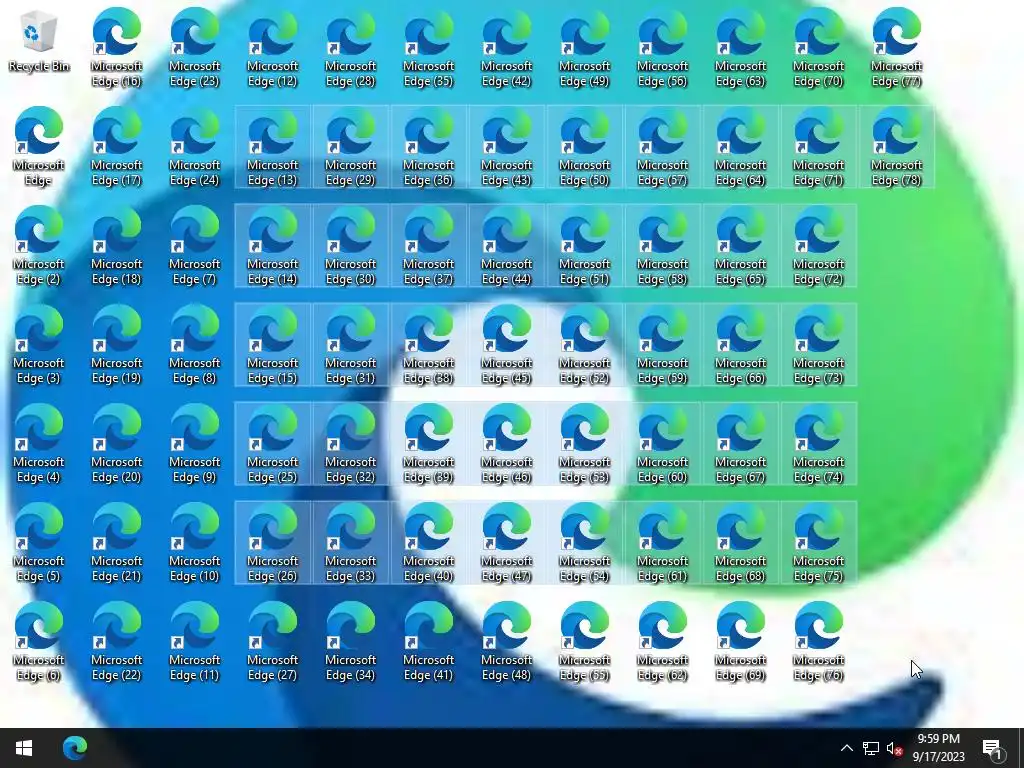1024x768 pixels.
Task: Click Microsoft Edge (56) desktop shortcut
Action: [x=662, y=48]
